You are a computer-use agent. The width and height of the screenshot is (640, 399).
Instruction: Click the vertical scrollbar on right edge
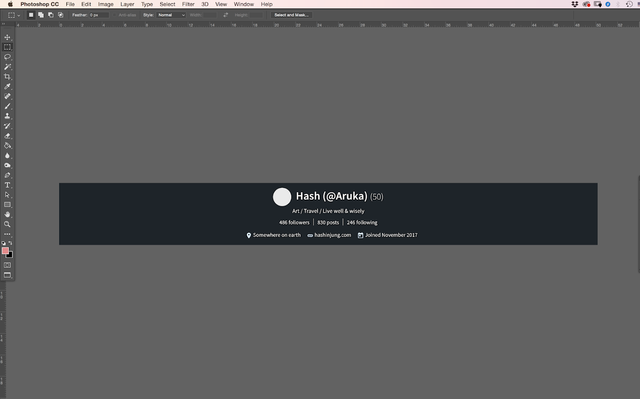tap(639, 224)
